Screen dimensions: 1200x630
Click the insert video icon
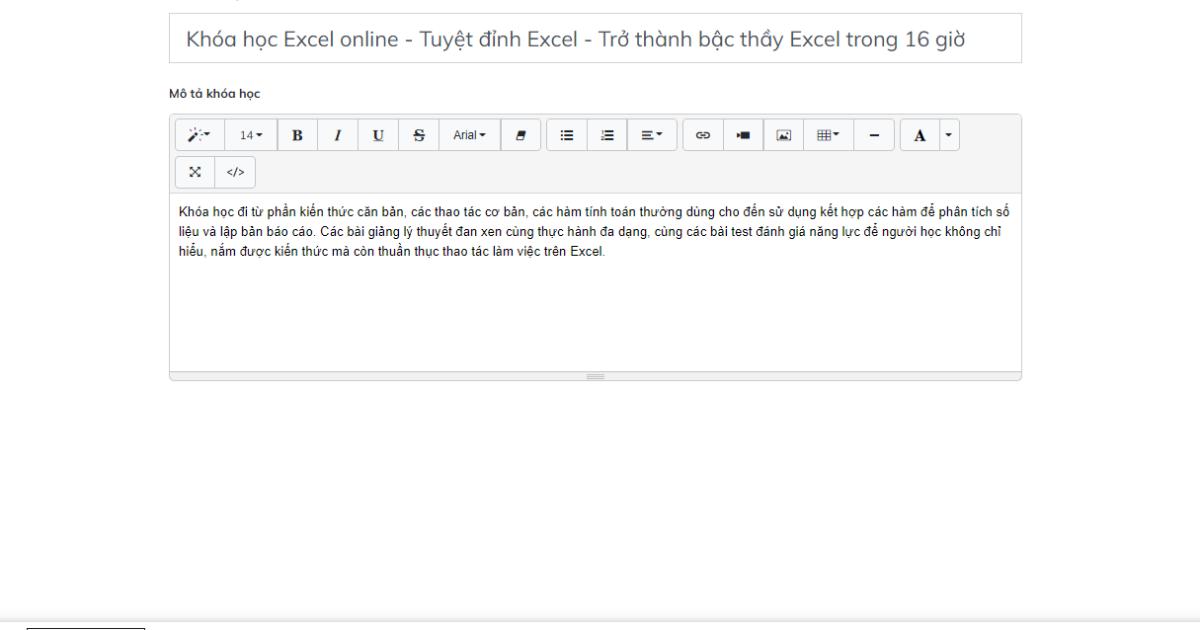pos(743,134)
